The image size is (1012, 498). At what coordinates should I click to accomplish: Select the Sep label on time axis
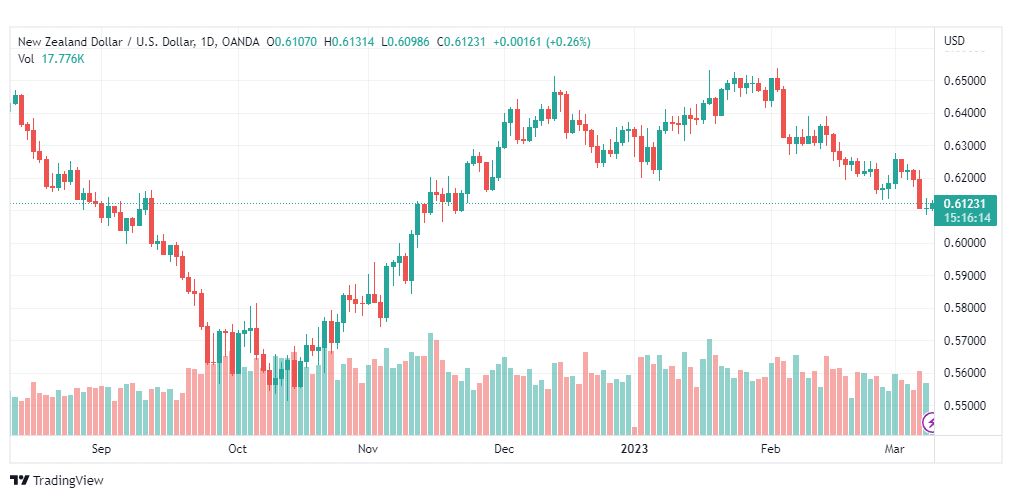pos(101,448)
